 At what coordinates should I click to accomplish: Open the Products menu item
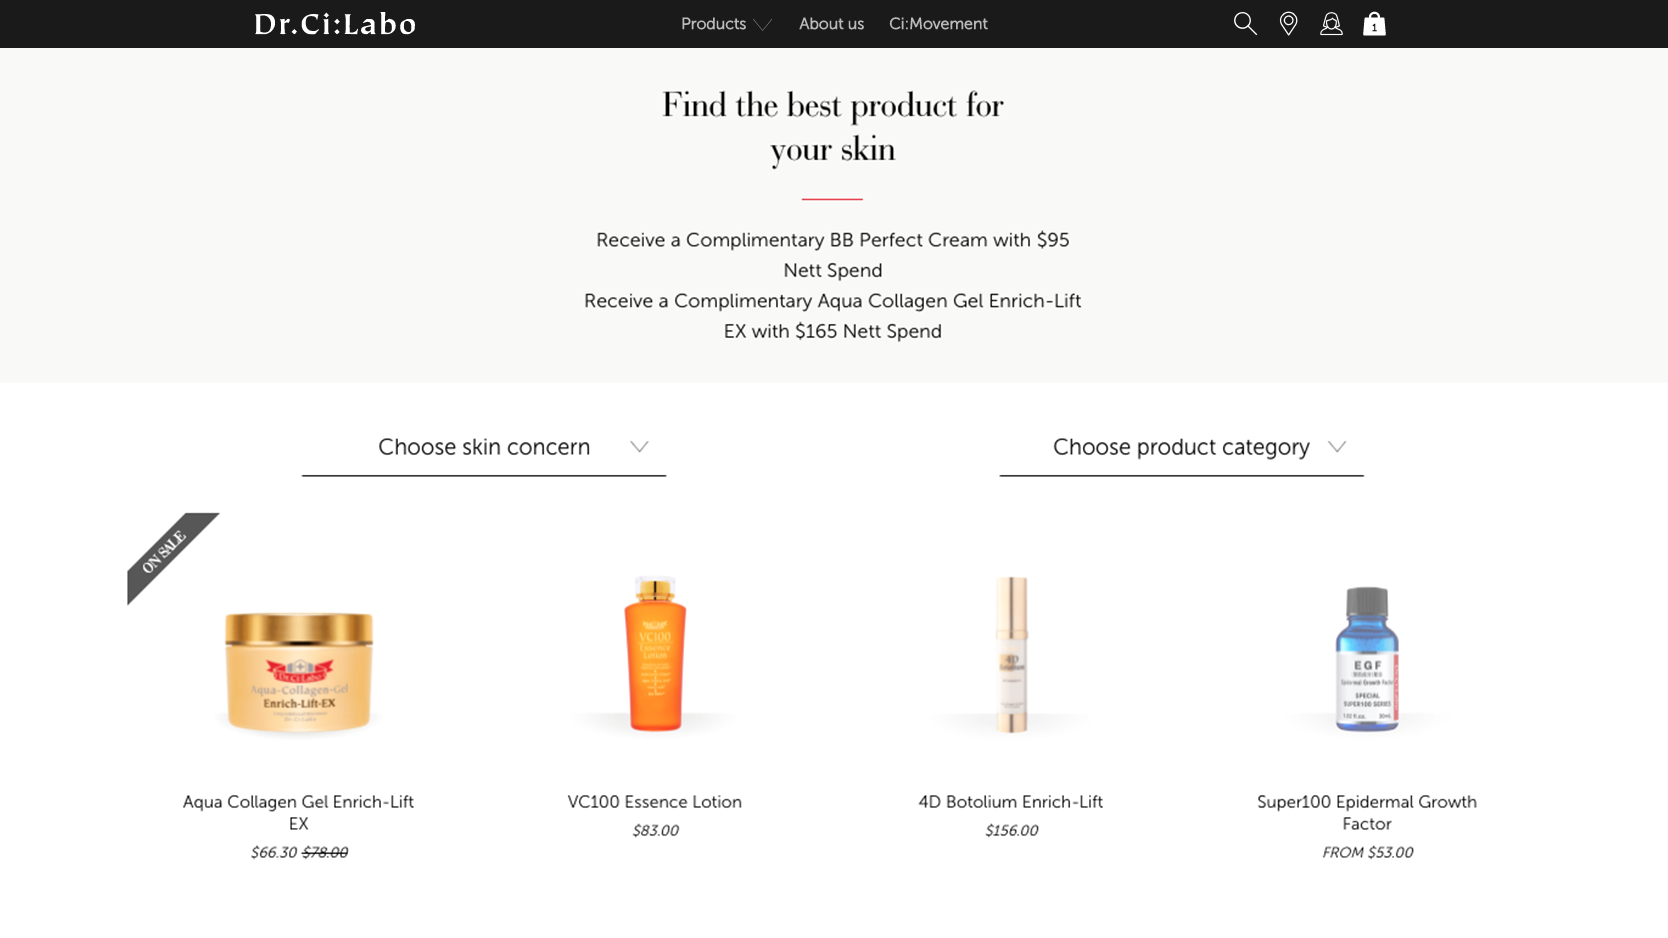click(713, 24)
